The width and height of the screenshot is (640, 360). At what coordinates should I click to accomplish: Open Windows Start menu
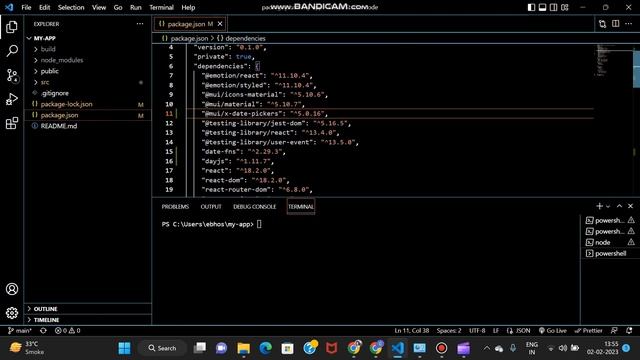124,348
